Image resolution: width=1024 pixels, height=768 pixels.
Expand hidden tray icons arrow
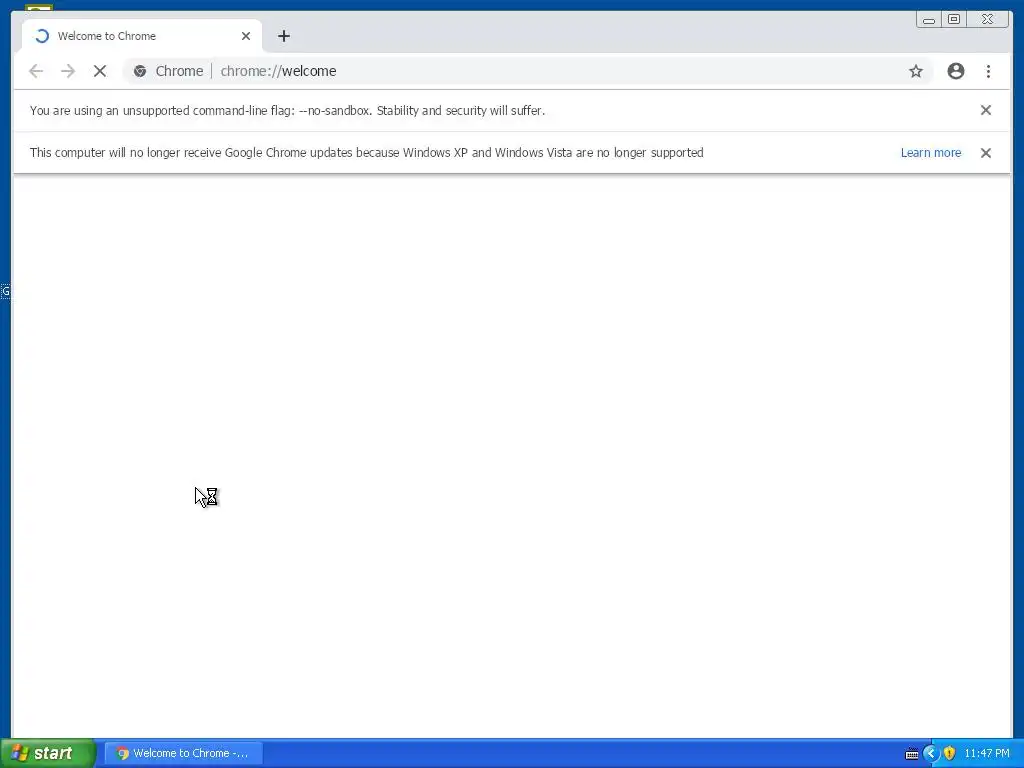[x=931, y=753]
